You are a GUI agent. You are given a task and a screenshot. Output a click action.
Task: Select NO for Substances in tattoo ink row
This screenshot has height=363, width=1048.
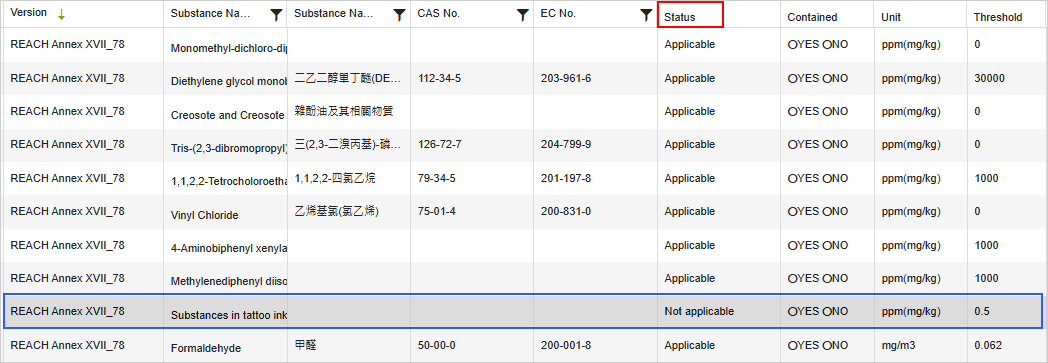[827, 312]
